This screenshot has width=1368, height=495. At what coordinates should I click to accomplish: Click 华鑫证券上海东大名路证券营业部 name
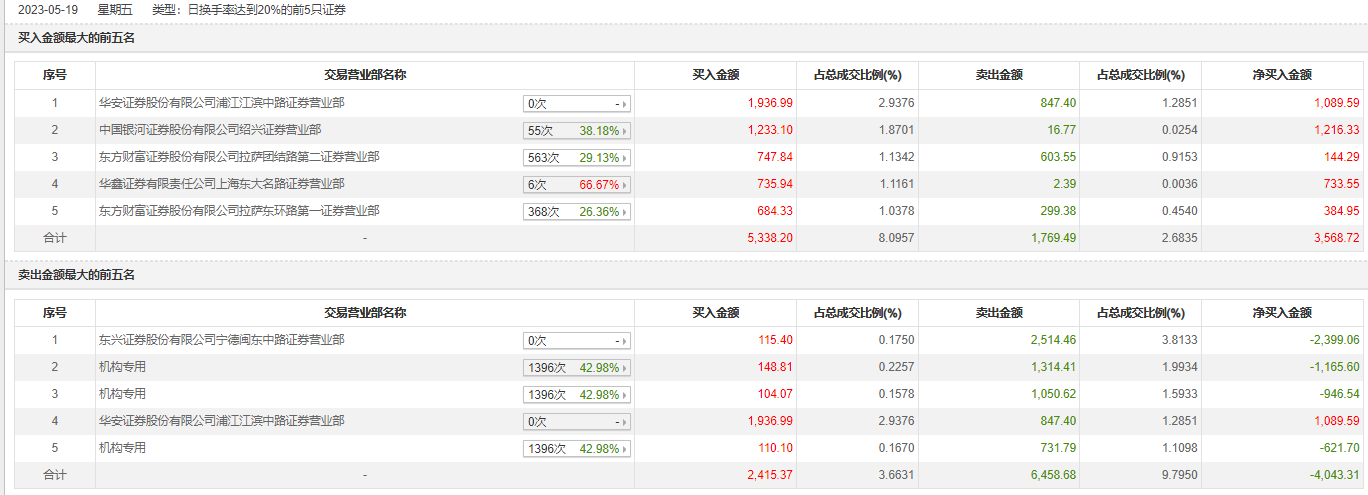coord(222,184)
